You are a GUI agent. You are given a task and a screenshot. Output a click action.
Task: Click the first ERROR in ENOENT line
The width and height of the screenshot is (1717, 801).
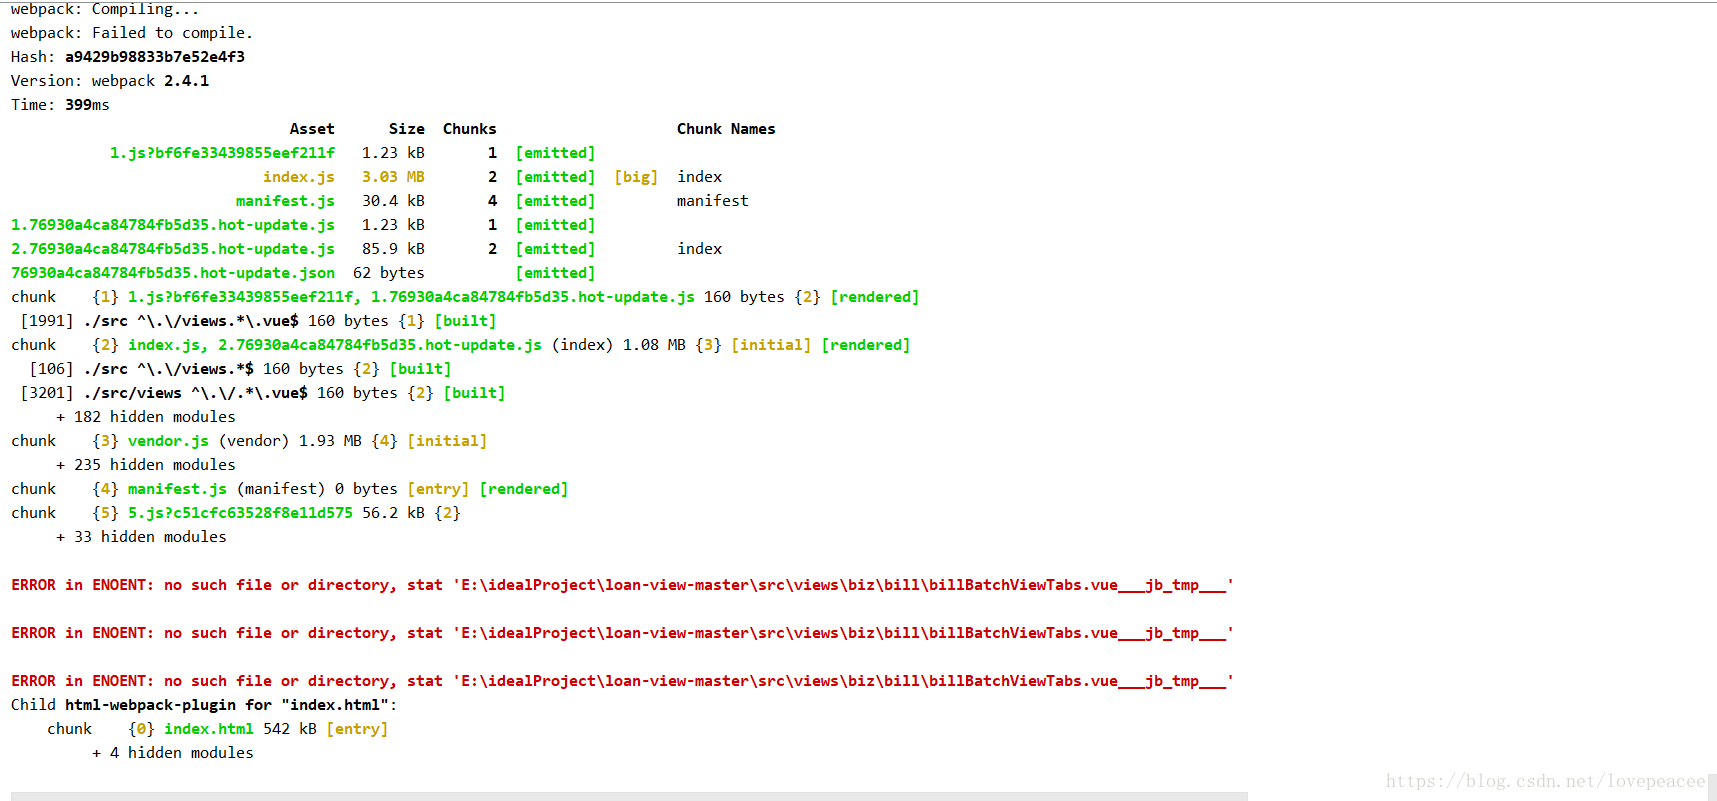coord(622,585)
